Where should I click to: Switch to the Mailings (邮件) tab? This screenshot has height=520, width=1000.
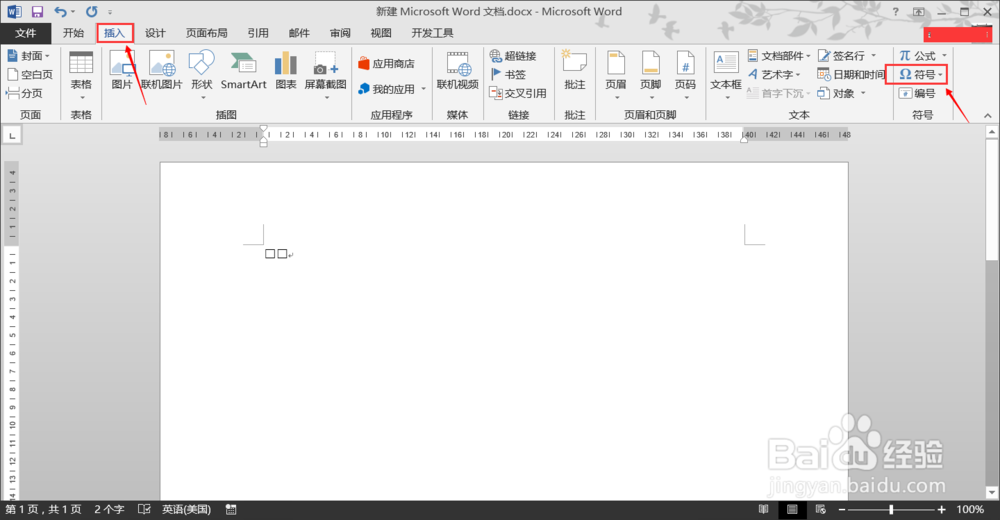pos(299,33)
